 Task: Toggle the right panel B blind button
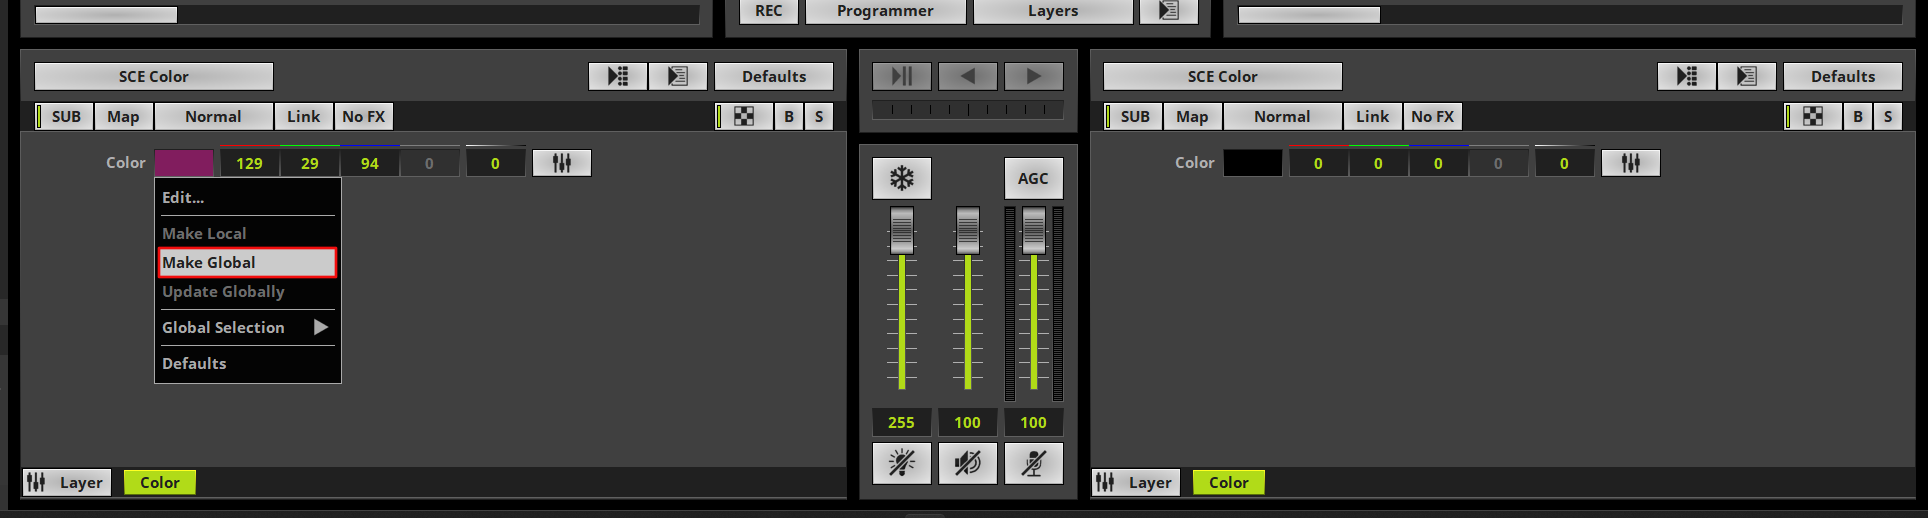tap(1858, 117)
